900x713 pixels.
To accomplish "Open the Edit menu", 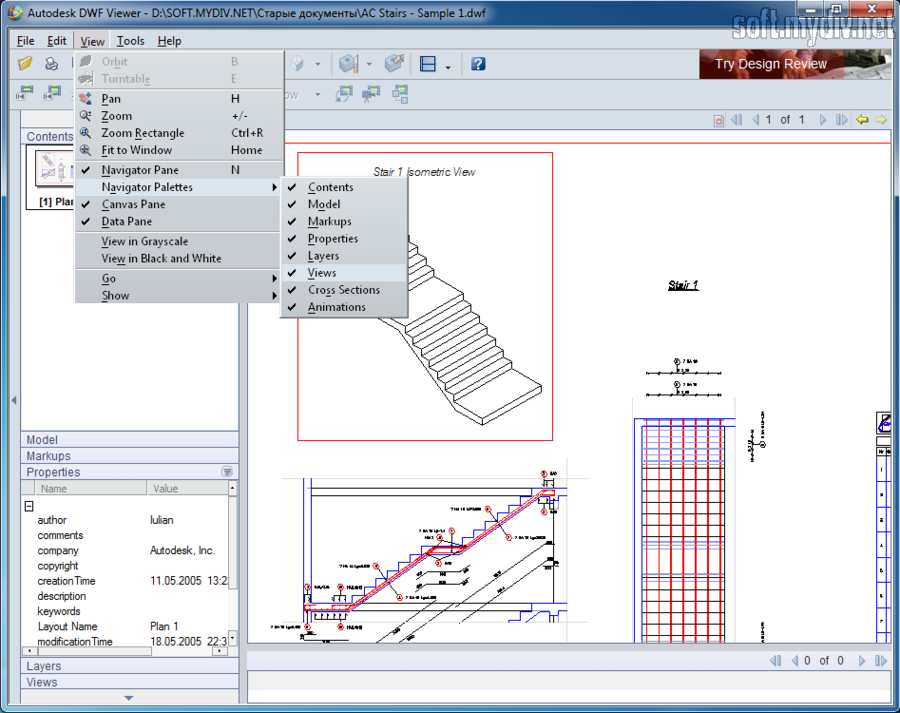I will [x=56, y=41].
